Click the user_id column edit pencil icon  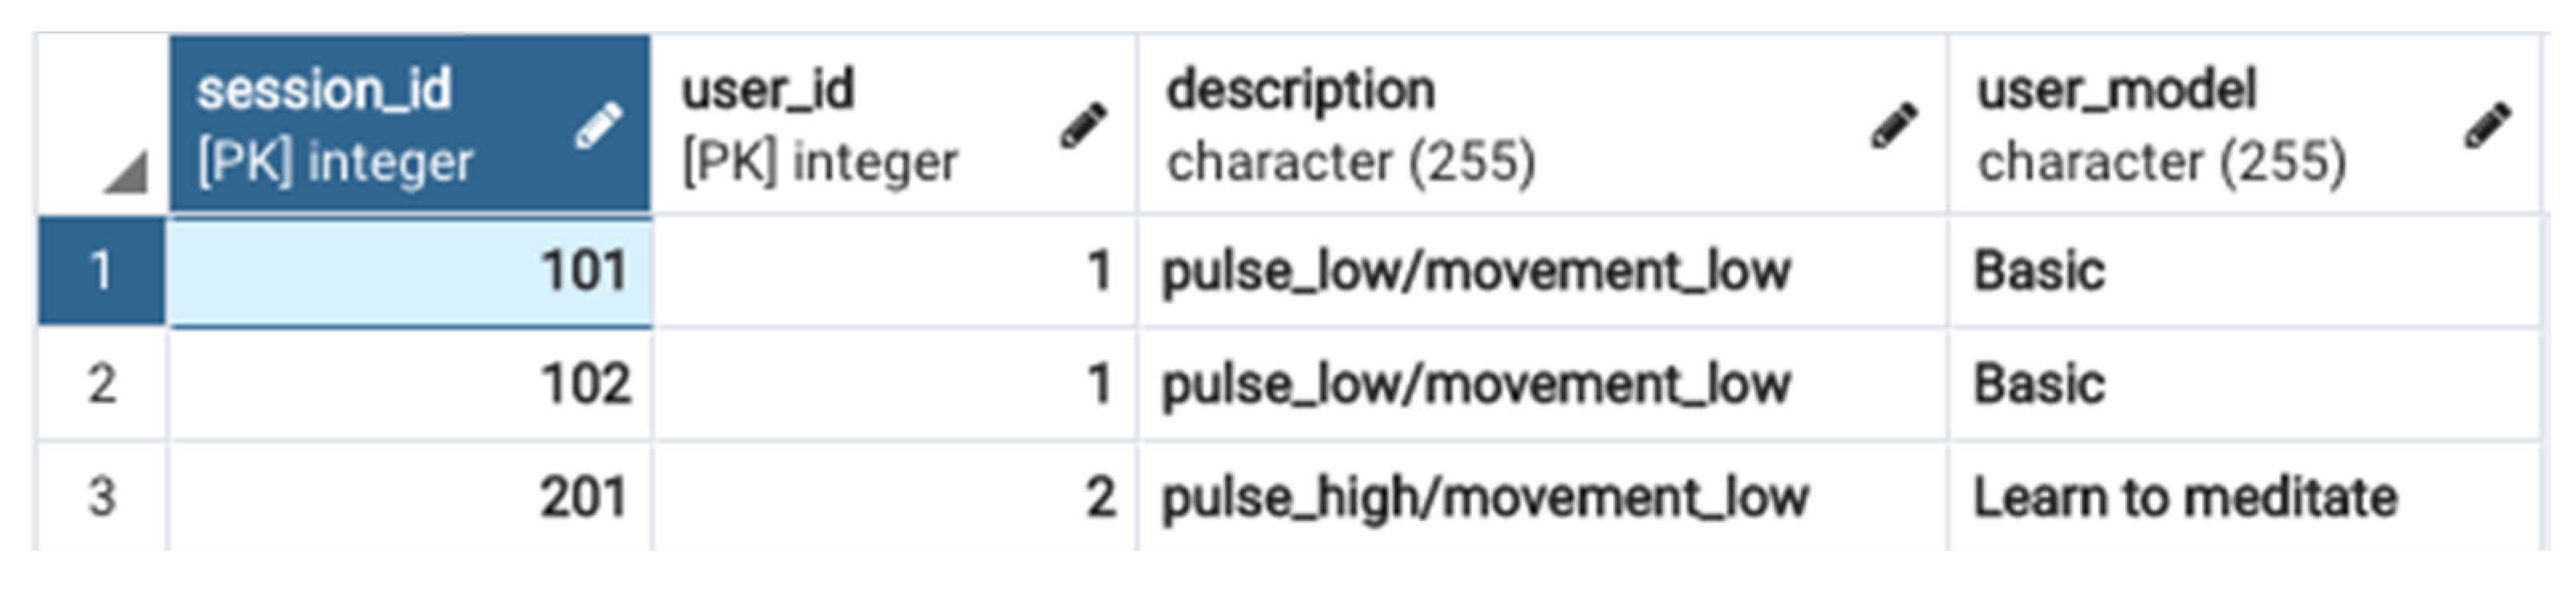click(x=1083, y=126)
